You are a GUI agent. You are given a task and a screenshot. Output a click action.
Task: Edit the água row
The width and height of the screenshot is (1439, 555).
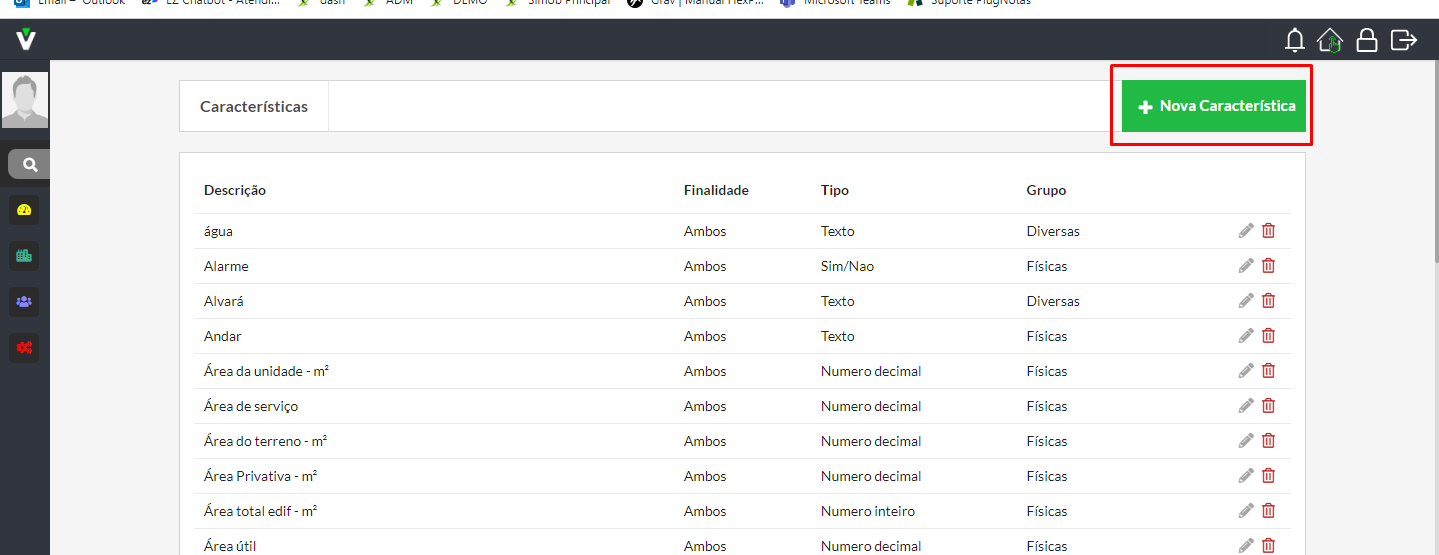(1246, 231)
